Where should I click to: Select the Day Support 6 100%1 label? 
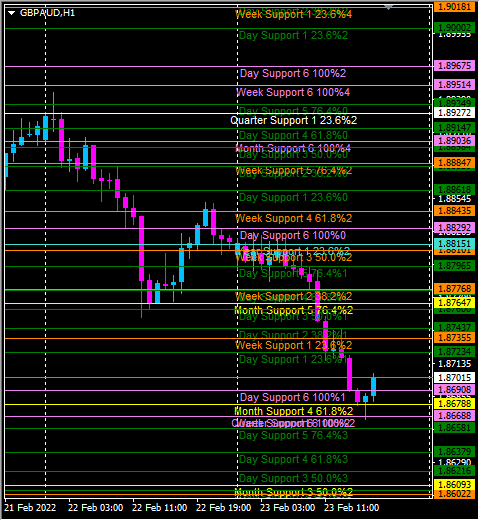click(293, 397)
